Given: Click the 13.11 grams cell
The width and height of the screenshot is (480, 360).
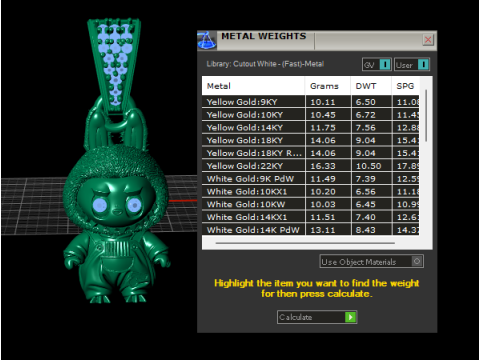Looking at the screenshot, I should 328,230.
